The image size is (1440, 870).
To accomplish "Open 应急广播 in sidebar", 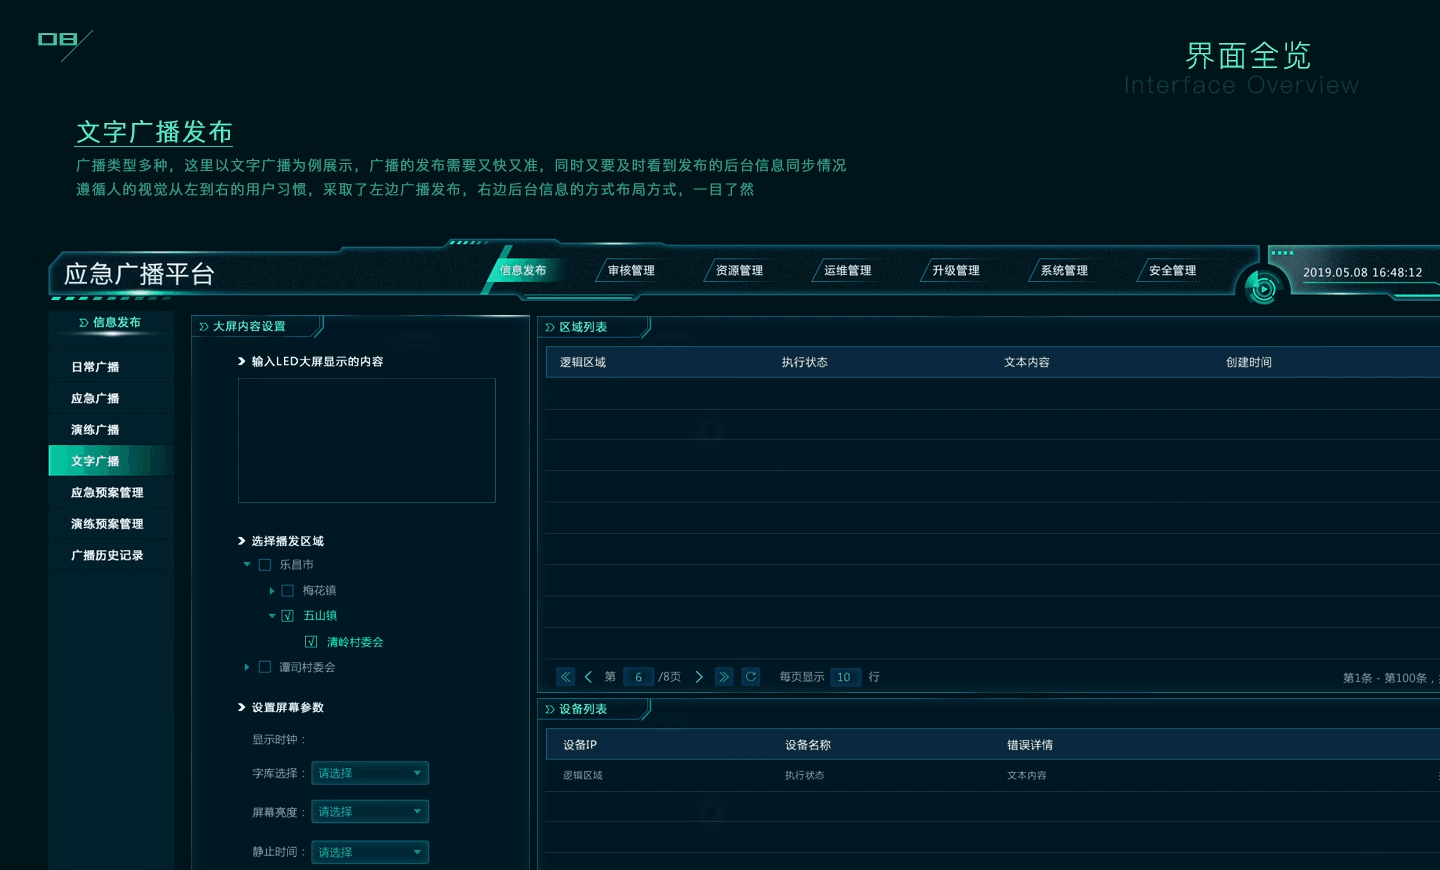I will [x=111, y=398].
